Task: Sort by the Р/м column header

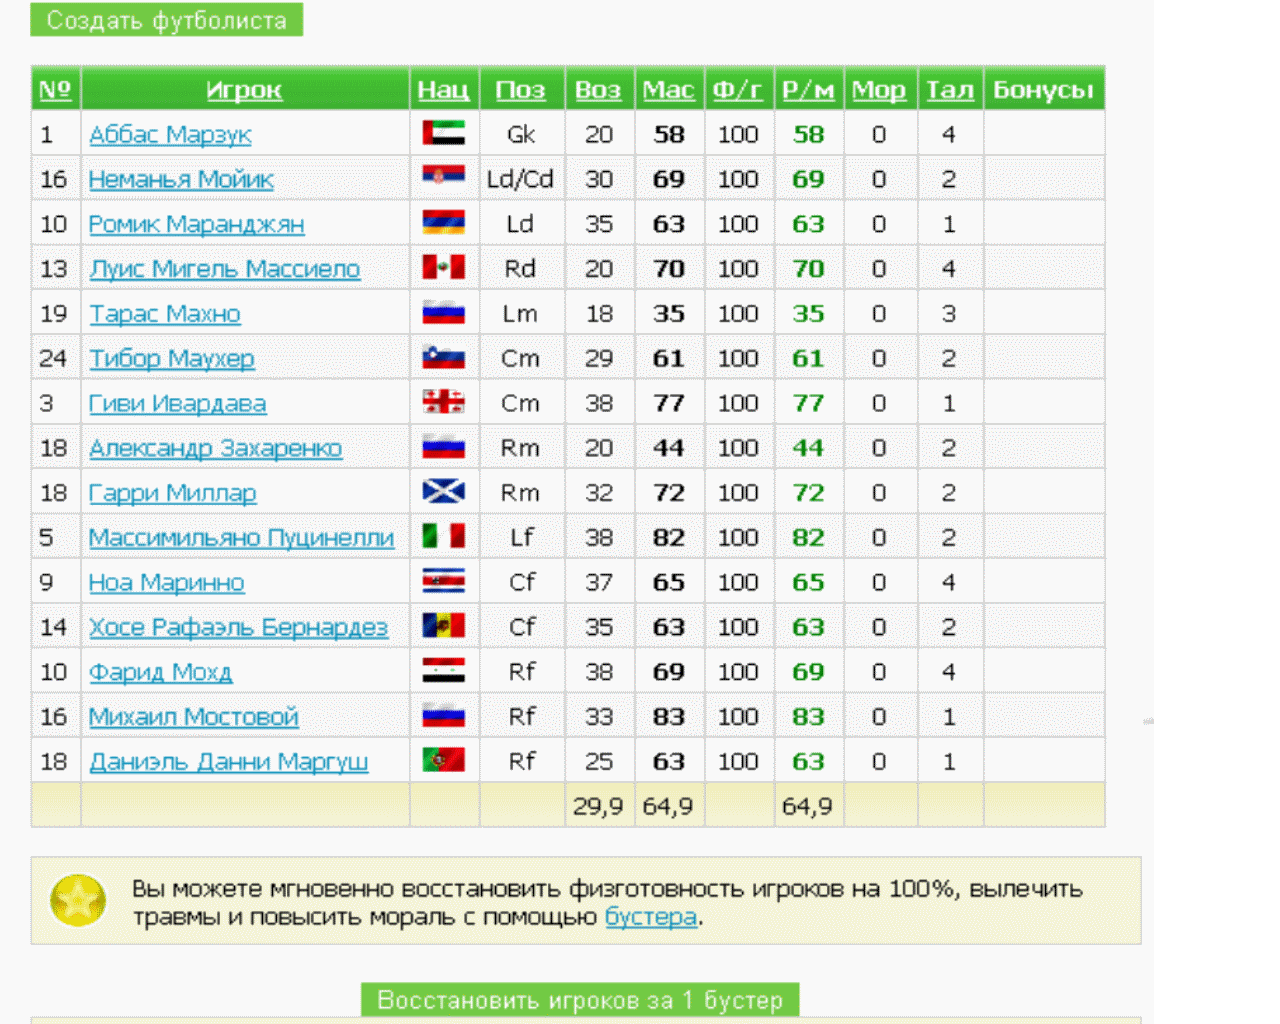Action: pos(807,90)
